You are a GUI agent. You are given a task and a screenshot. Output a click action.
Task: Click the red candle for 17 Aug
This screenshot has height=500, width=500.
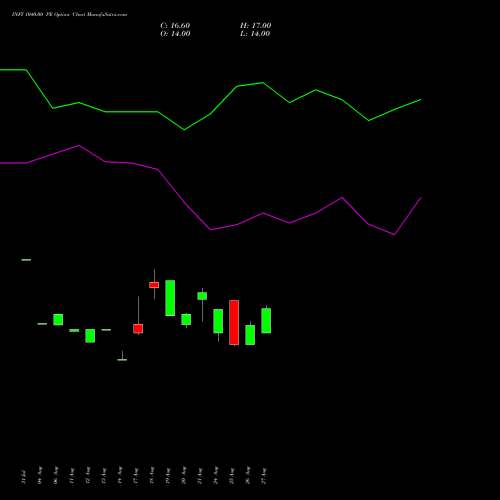coord(138,329)
